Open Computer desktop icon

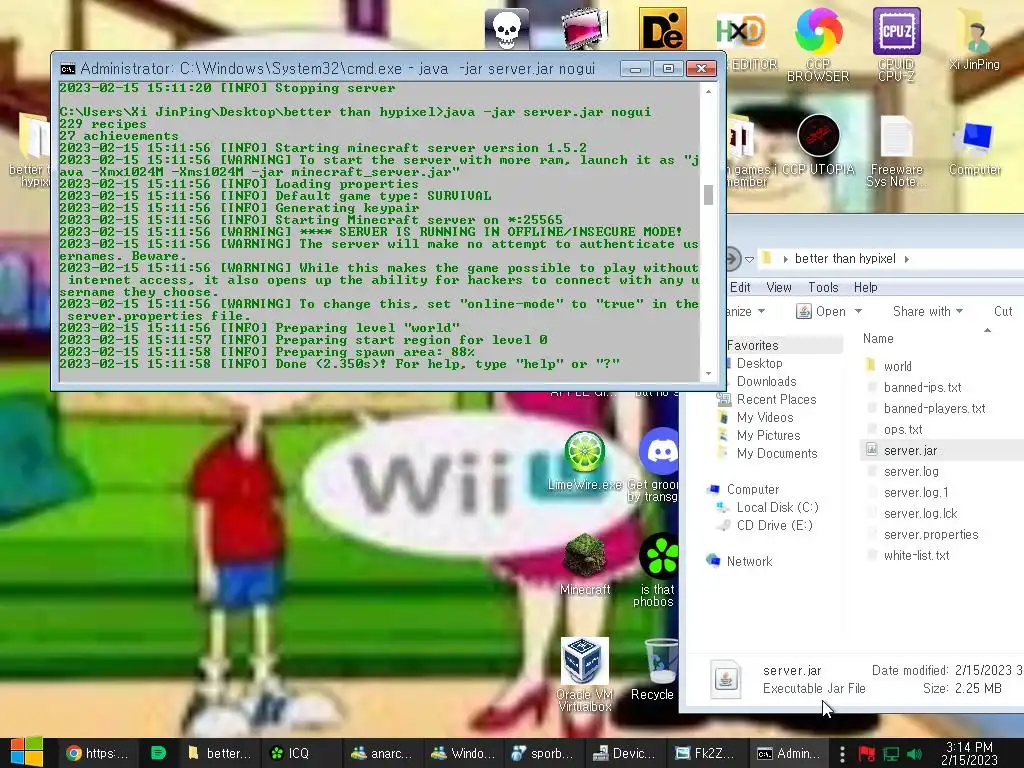point(974,148)
